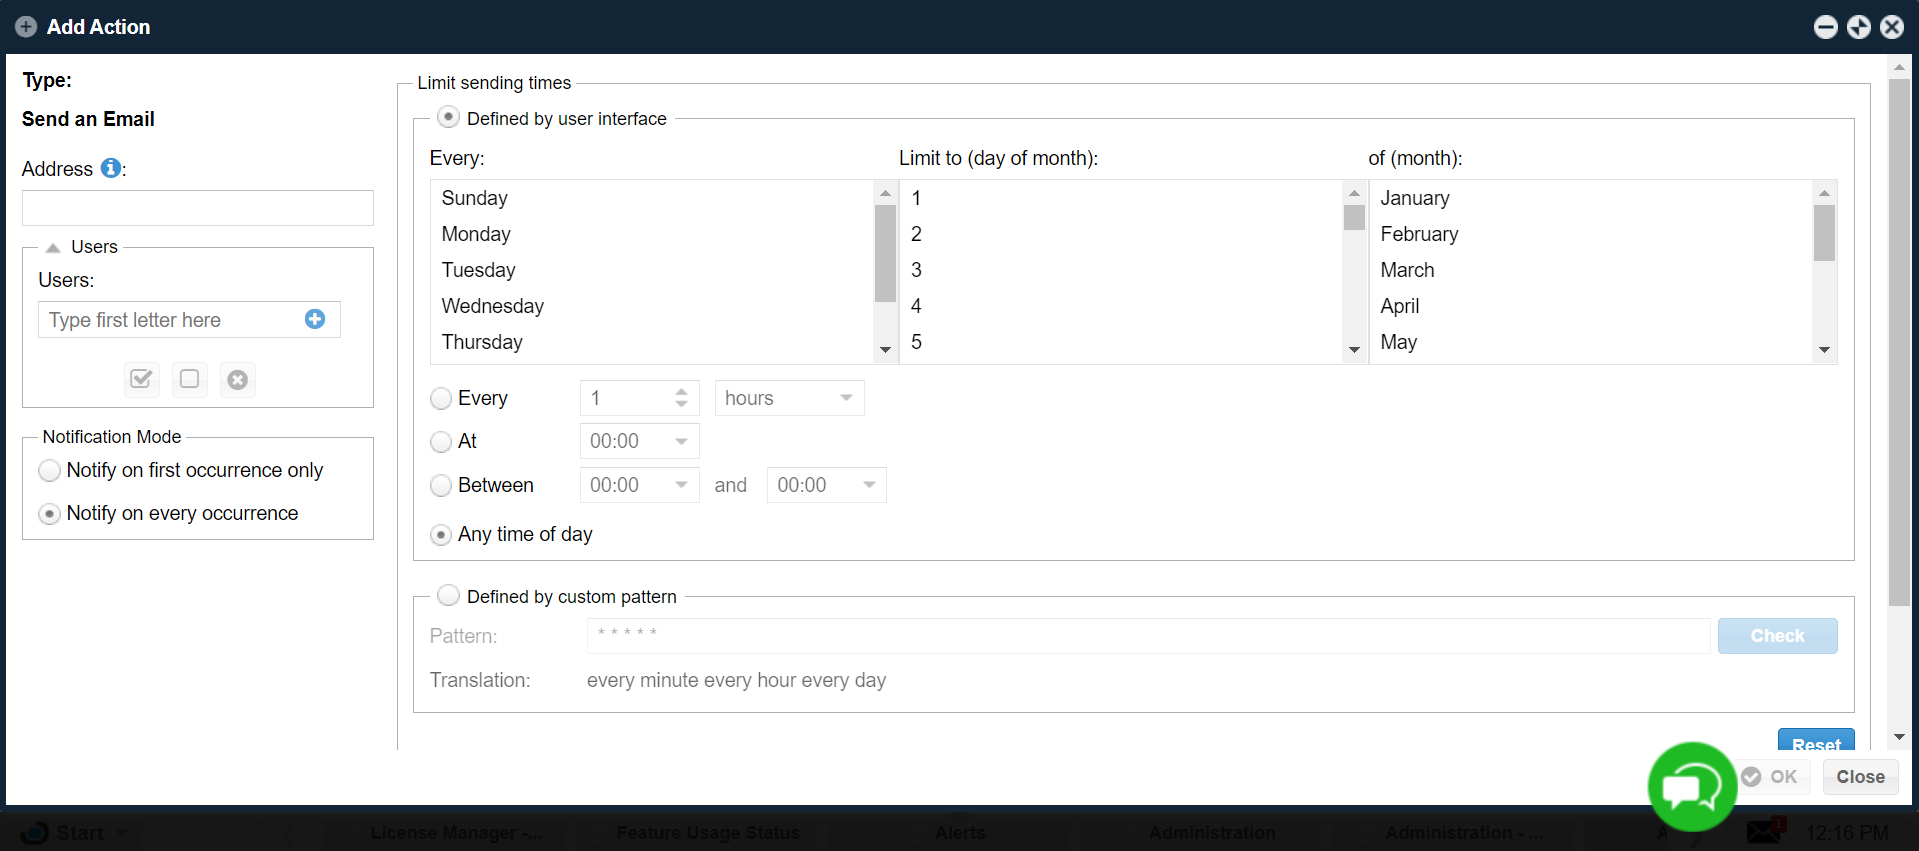Click the deselect all users icon

point(189,379)
